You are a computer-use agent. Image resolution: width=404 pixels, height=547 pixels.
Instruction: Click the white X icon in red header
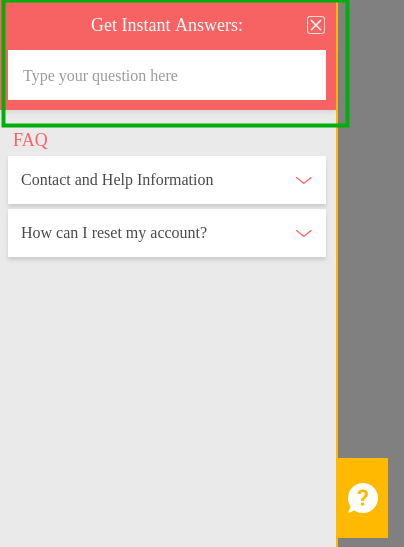point(316,25)
